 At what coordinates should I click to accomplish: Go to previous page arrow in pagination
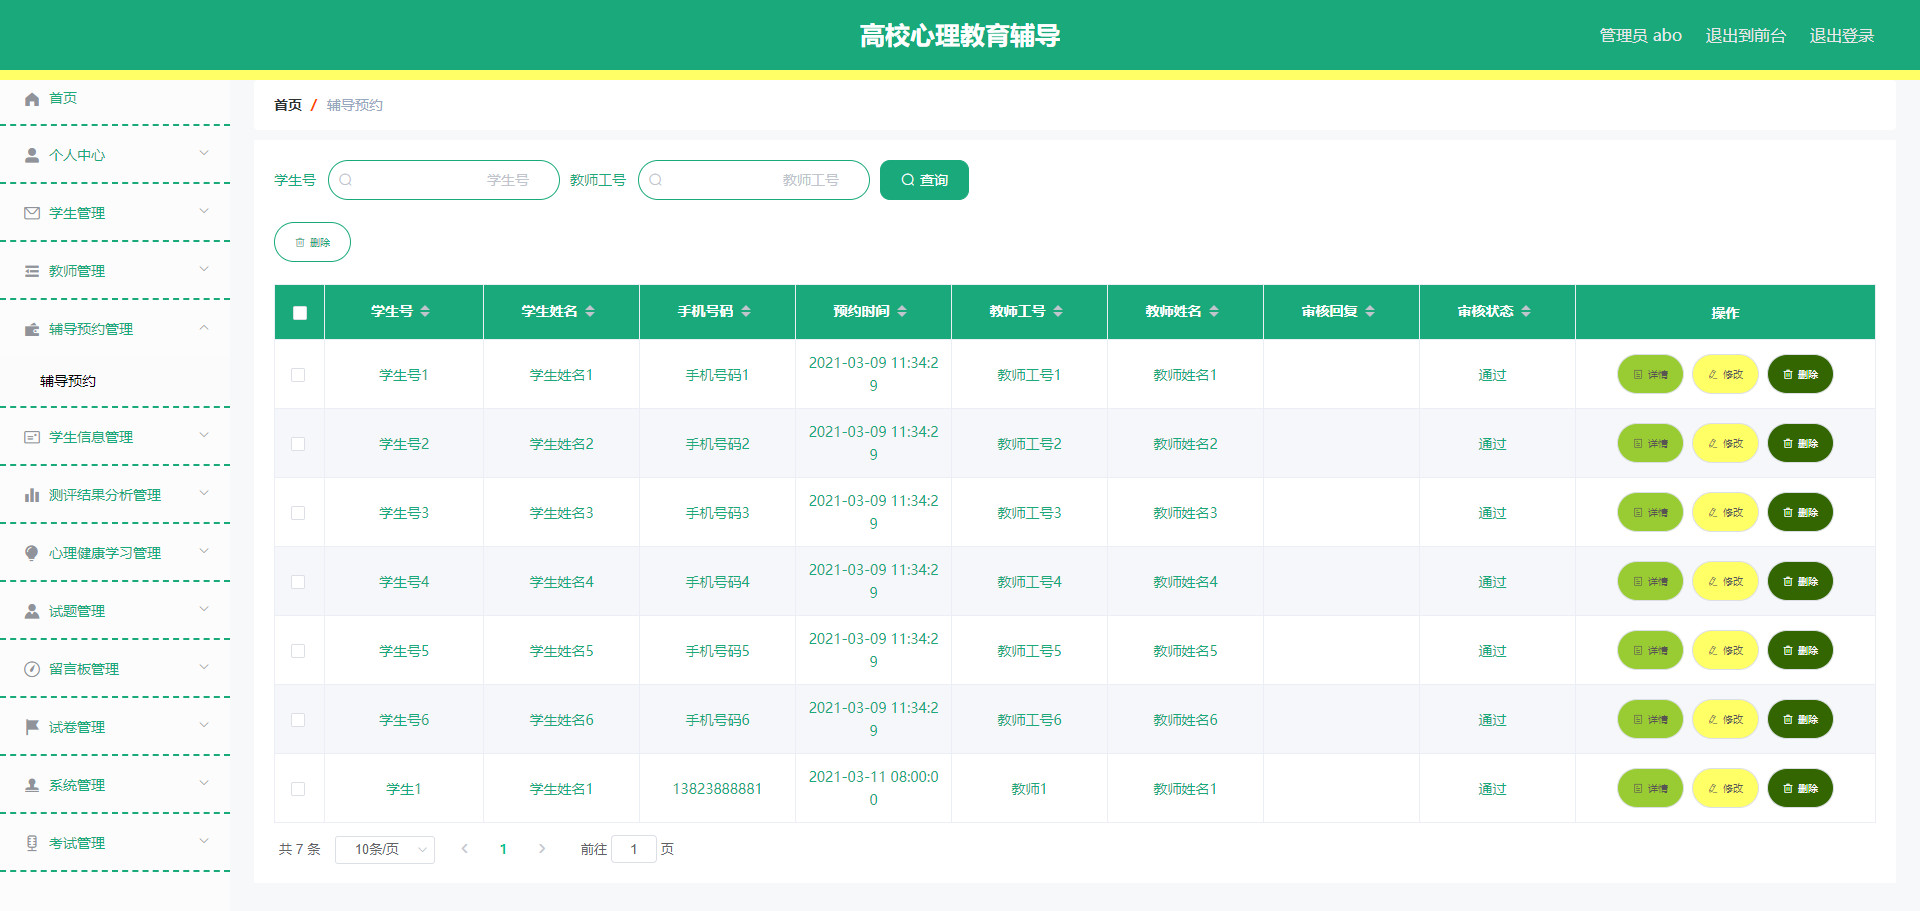click(x=464, y=849)
